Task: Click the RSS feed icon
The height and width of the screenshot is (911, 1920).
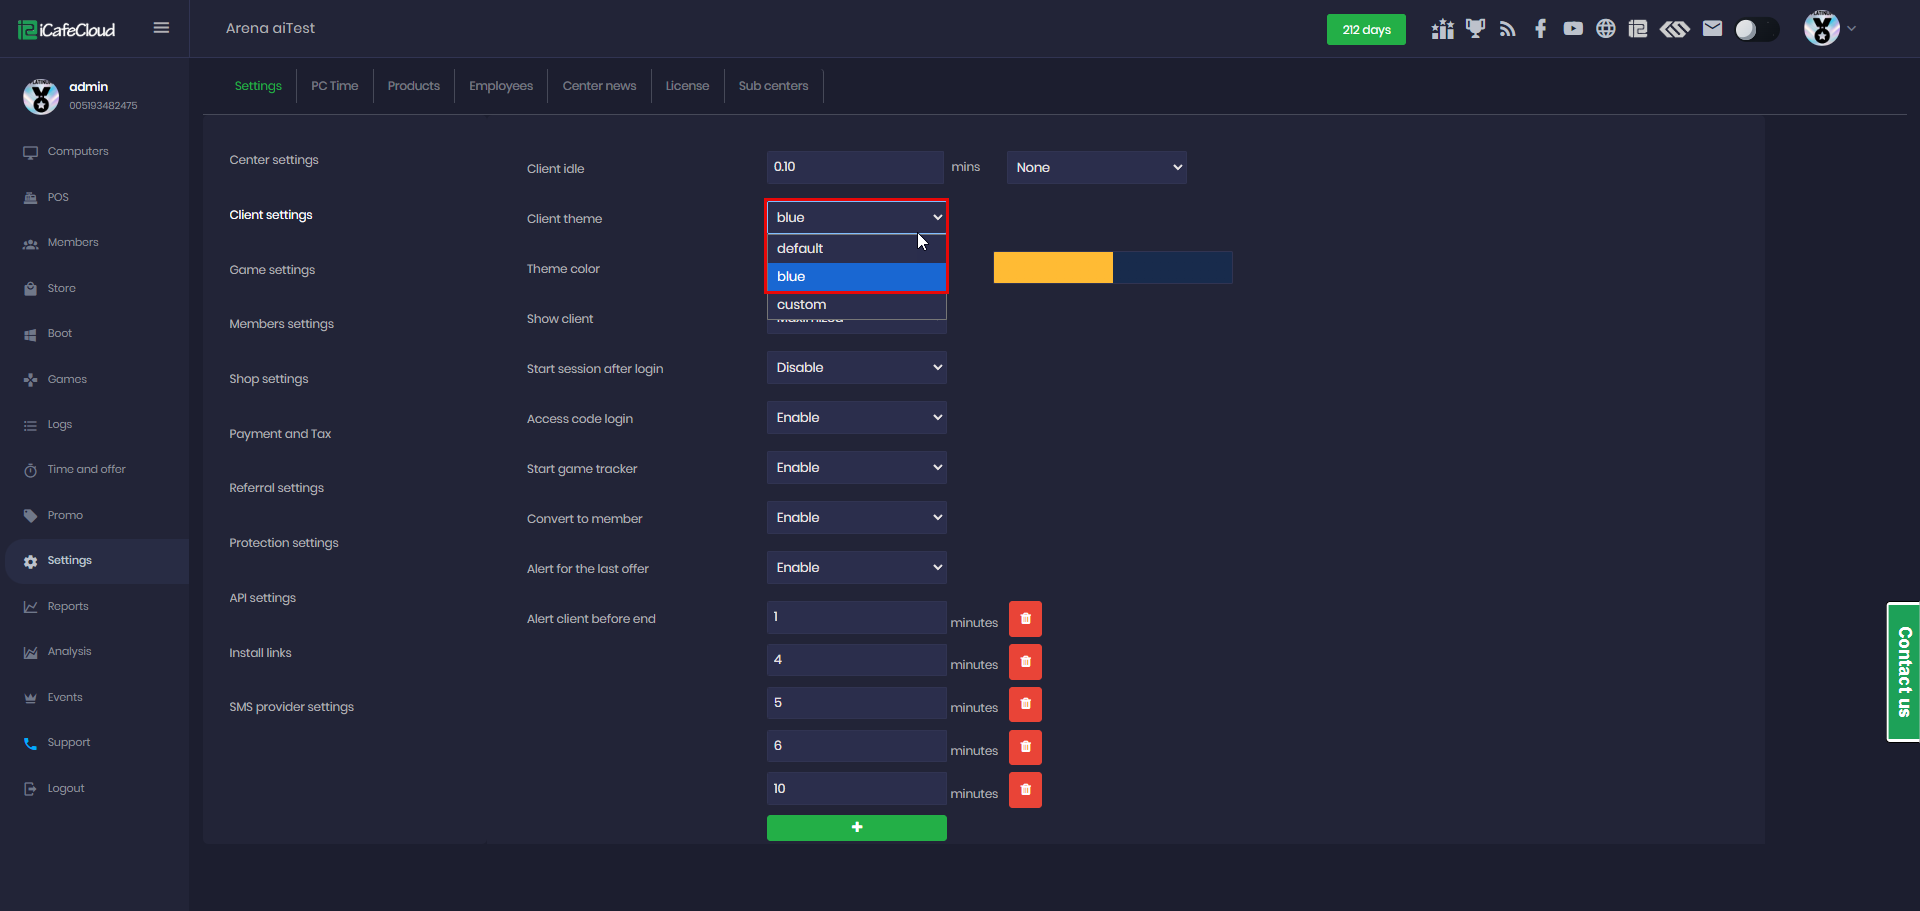Action: pos(1508,29)
